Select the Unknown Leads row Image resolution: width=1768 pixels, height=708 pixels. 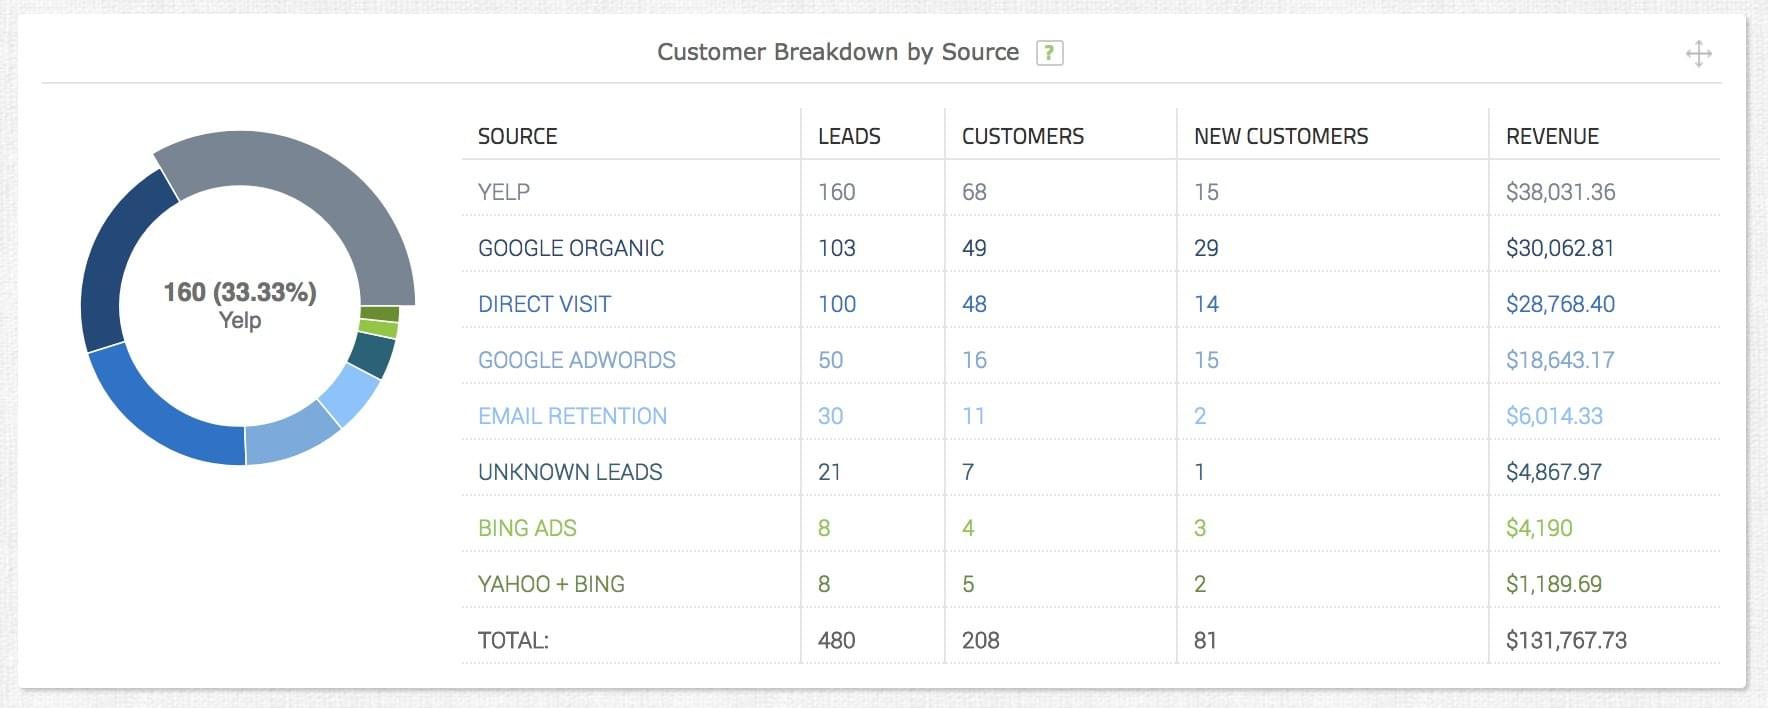pyautogui.click(x=570, y=472)
